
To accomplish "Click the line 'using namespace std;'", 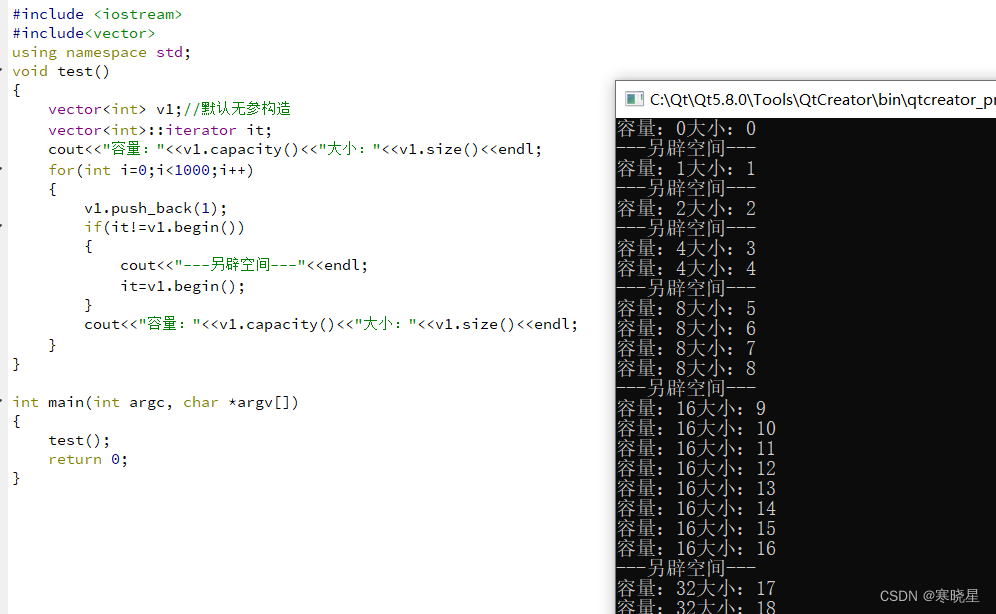I will click(101, 52).
